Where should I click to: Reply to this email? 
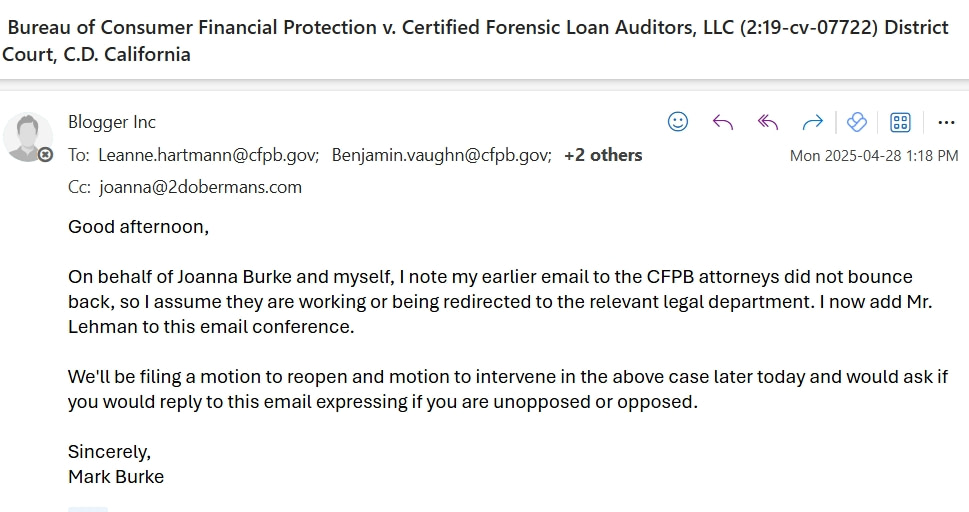point(722,122)
